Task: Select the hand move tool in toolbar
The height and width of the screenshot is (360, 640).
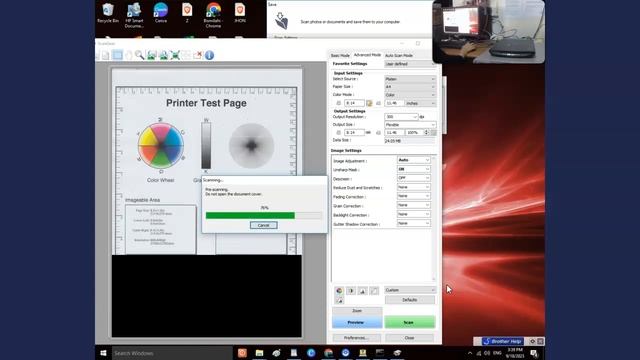Action: click(129, 55)
